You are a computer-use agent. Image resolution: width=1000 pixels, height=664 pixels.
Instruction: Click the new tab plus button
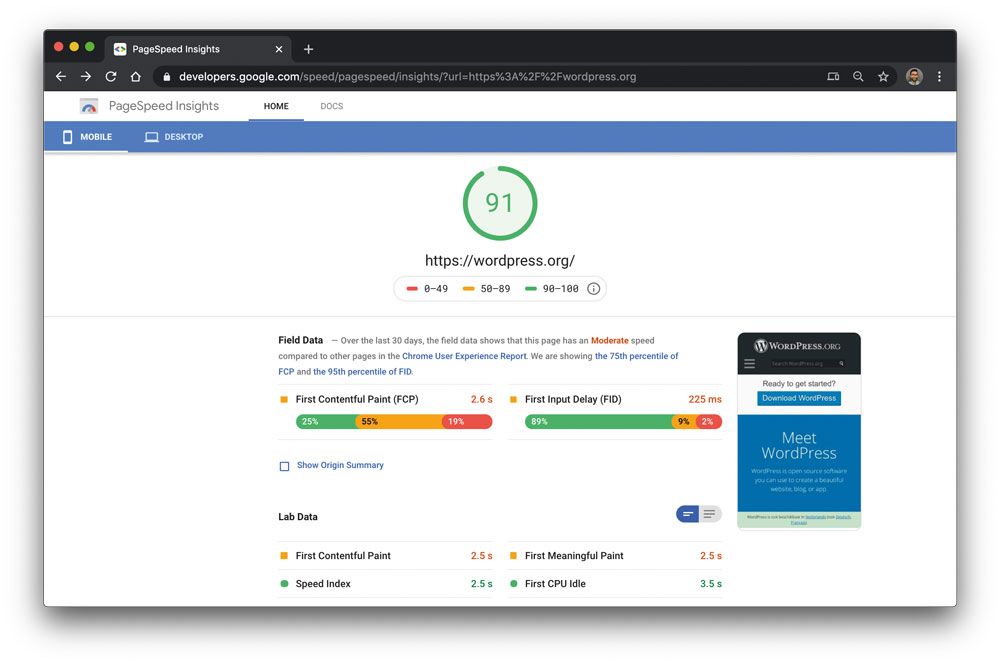[x=308, y=48]
